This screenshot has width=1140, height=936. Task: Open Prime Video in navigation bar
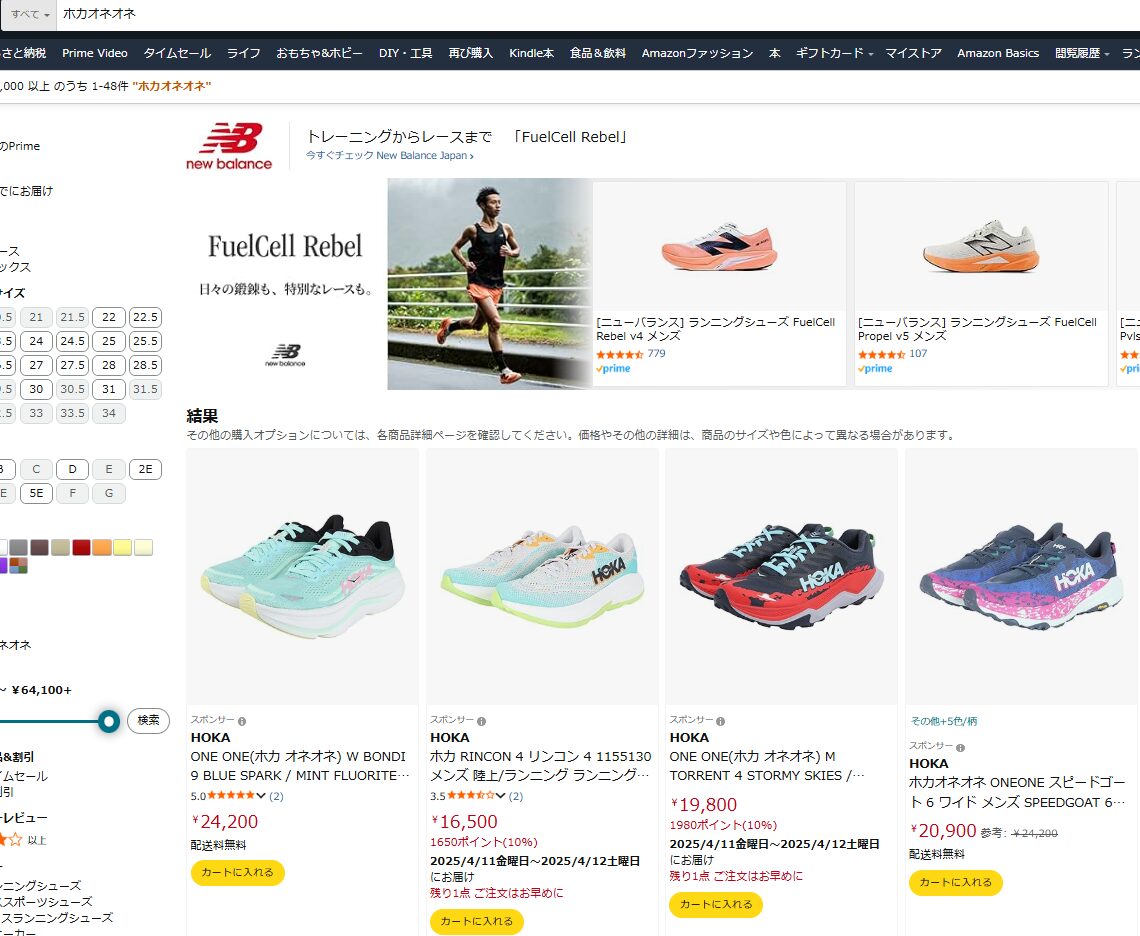coord(95,53)
